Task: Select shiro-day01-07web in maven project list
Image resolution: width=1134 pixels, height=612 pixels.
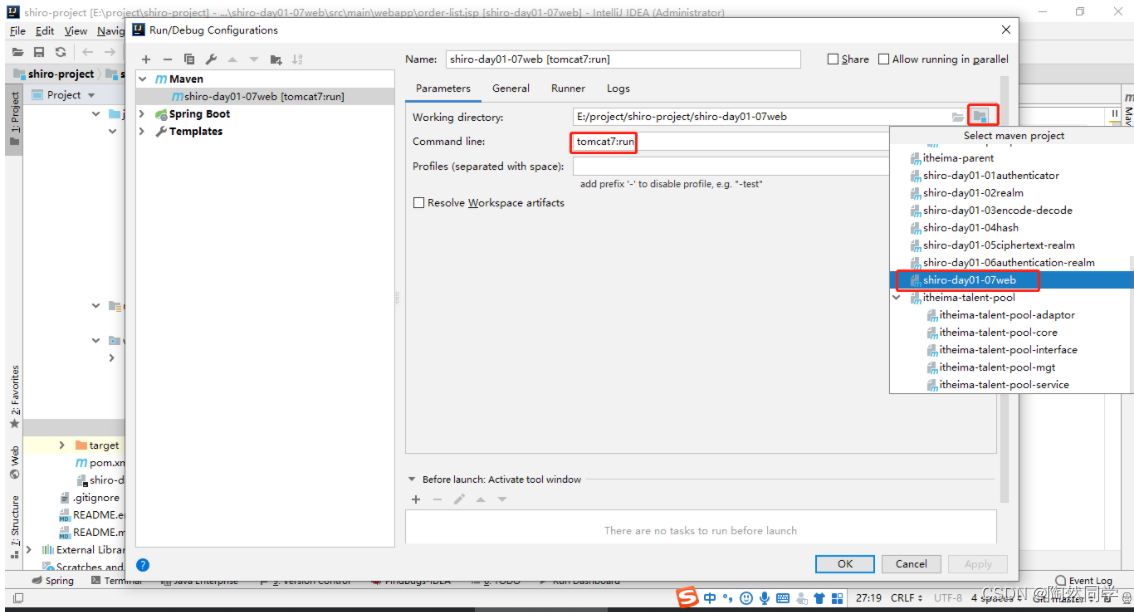Action: (1012, 280)
